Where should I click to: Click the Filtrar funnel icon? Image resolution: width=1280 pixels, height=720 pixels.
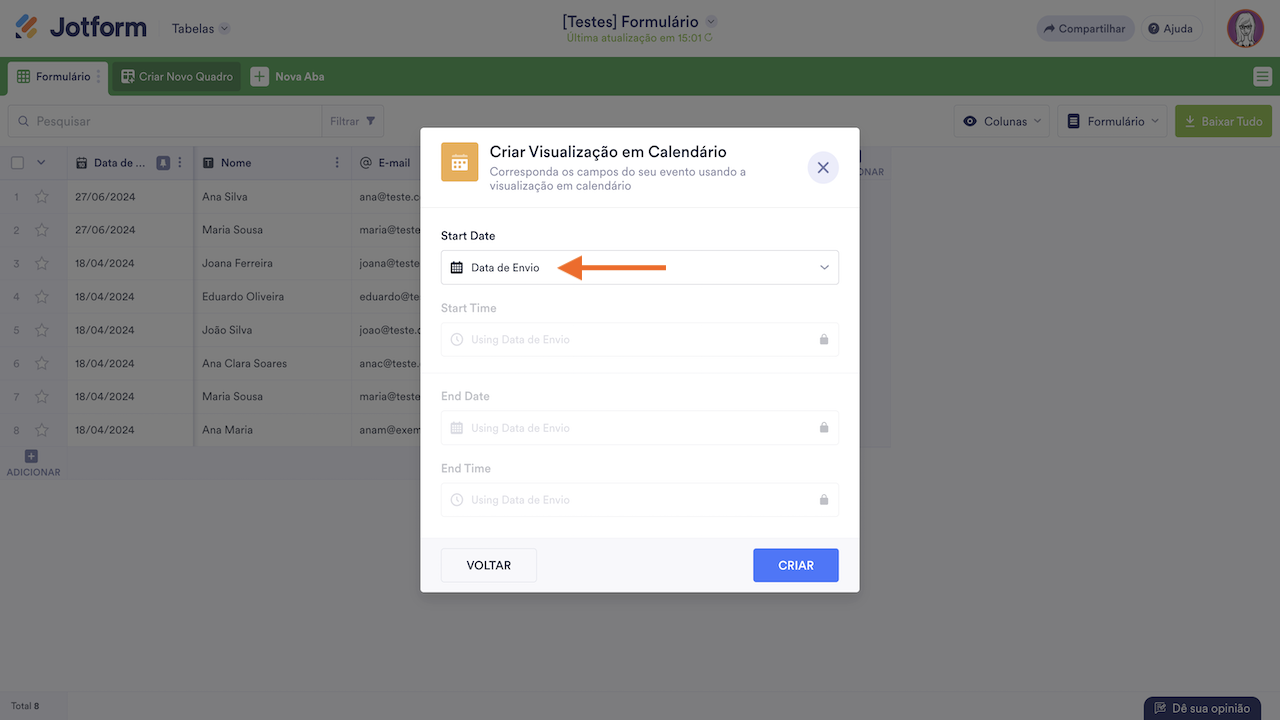[x=371, y=121]
